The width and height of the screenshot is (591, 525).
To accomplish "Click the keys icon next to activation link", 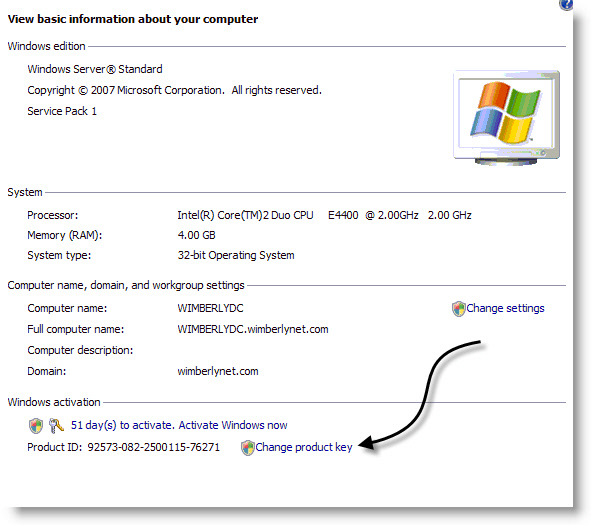I will click(x=56, y=426).
